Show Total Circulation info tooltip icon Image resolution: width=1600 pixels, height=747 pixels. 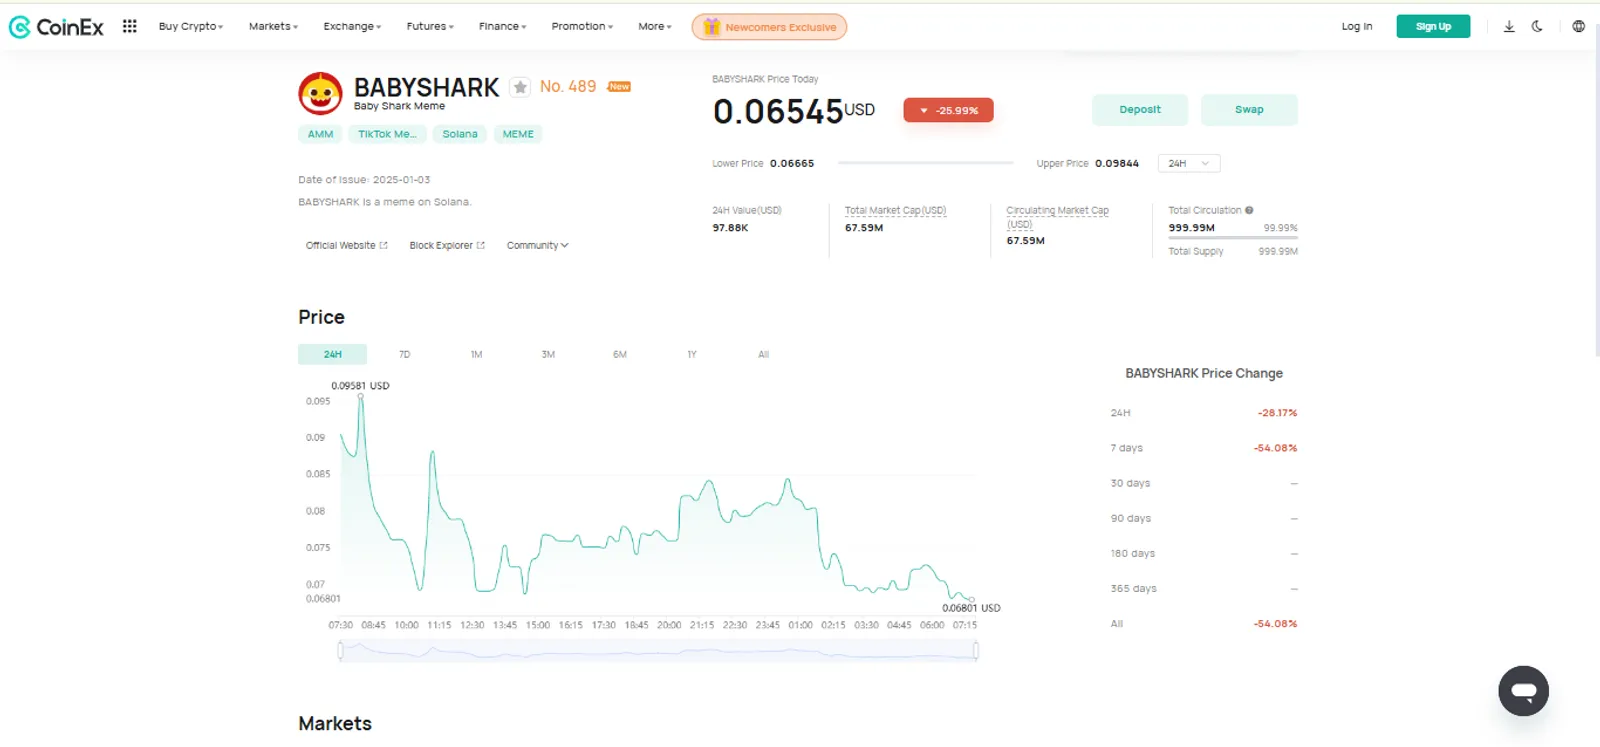coord(1249,210)
